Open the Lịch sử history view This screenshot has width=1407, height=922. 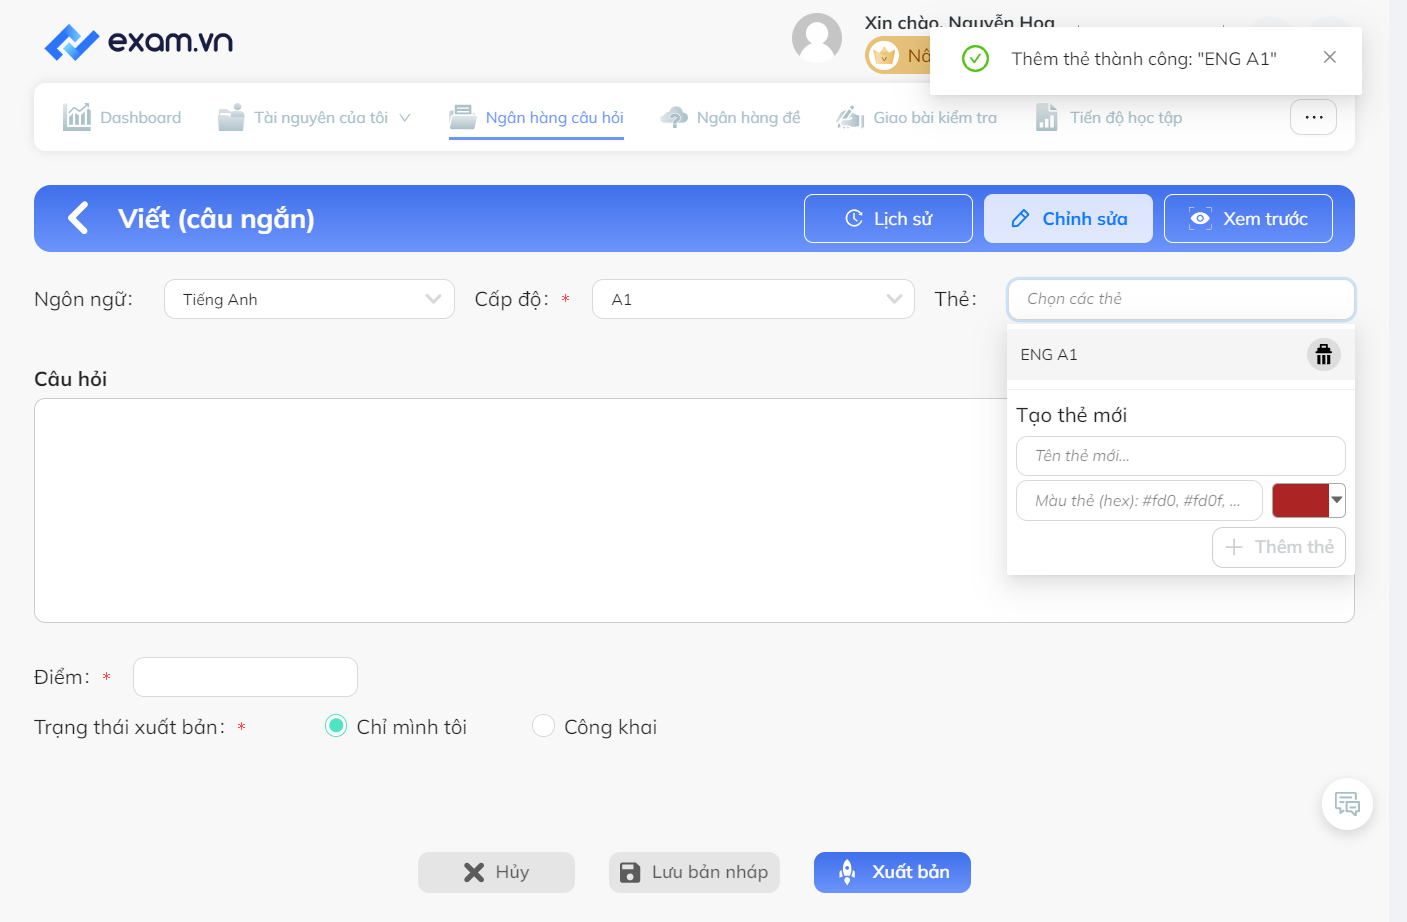tap(888, 218)
